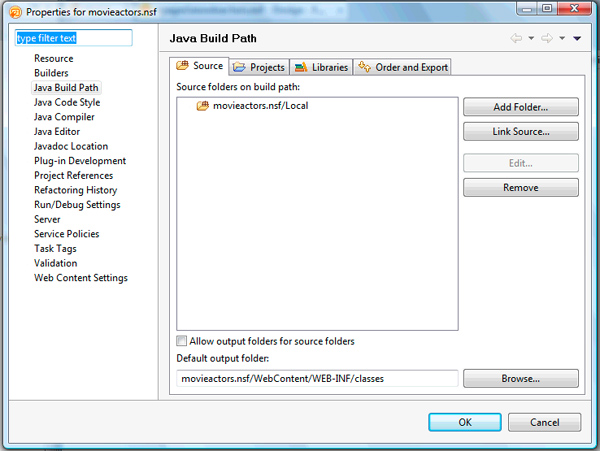This screenshot has width=600, height=451.
Task: Close the Properties dialog window
Action: click(574, 9)
